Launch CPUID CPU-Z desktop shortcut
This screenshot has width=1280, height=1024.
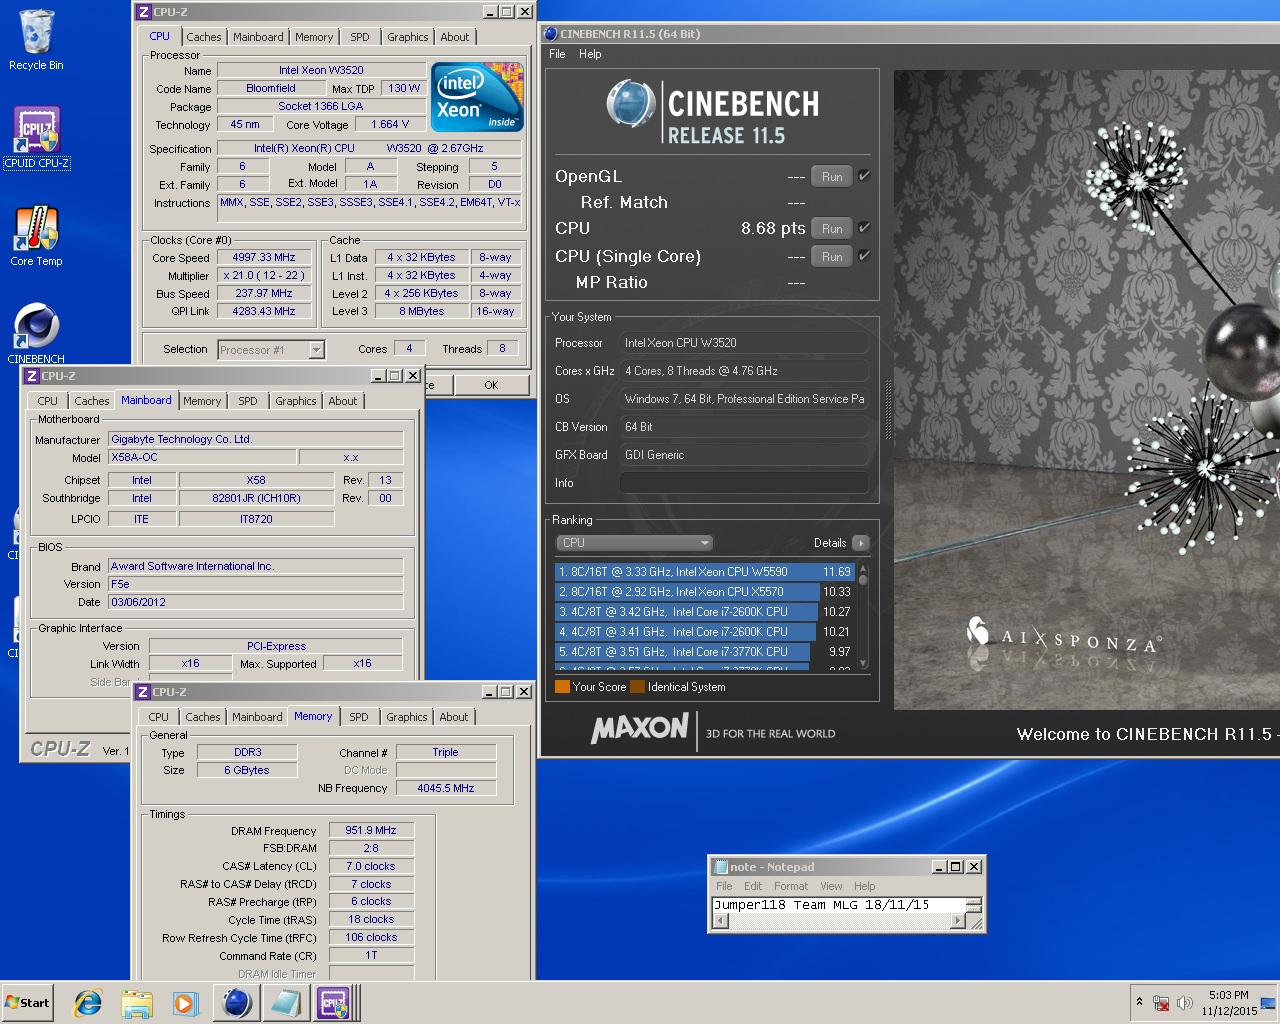pyautogui.click(x=36, y=138)
